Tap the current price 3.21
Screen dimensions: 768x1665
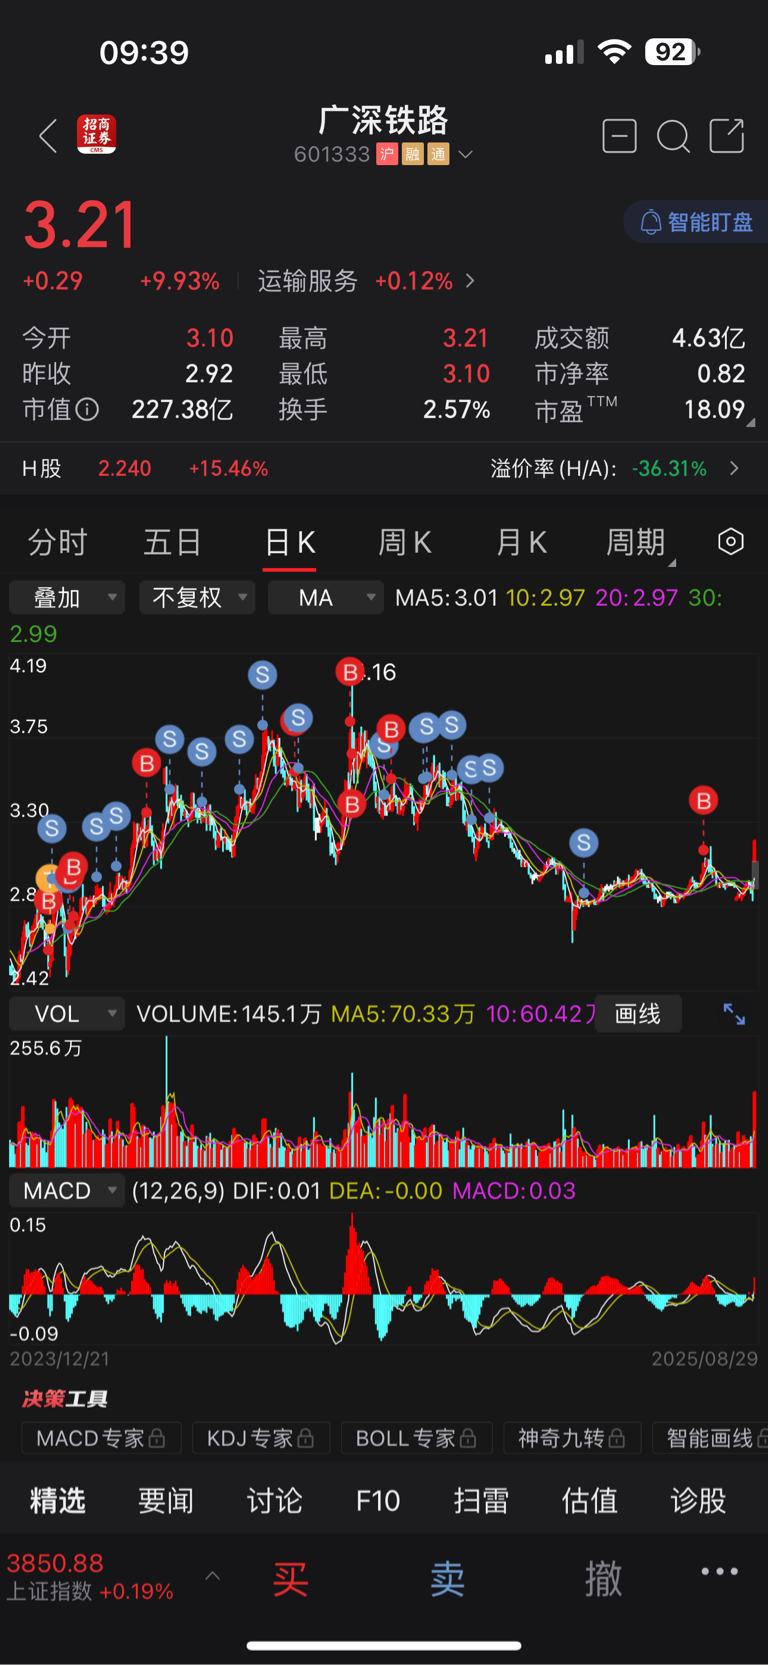(x=79, y=225)
